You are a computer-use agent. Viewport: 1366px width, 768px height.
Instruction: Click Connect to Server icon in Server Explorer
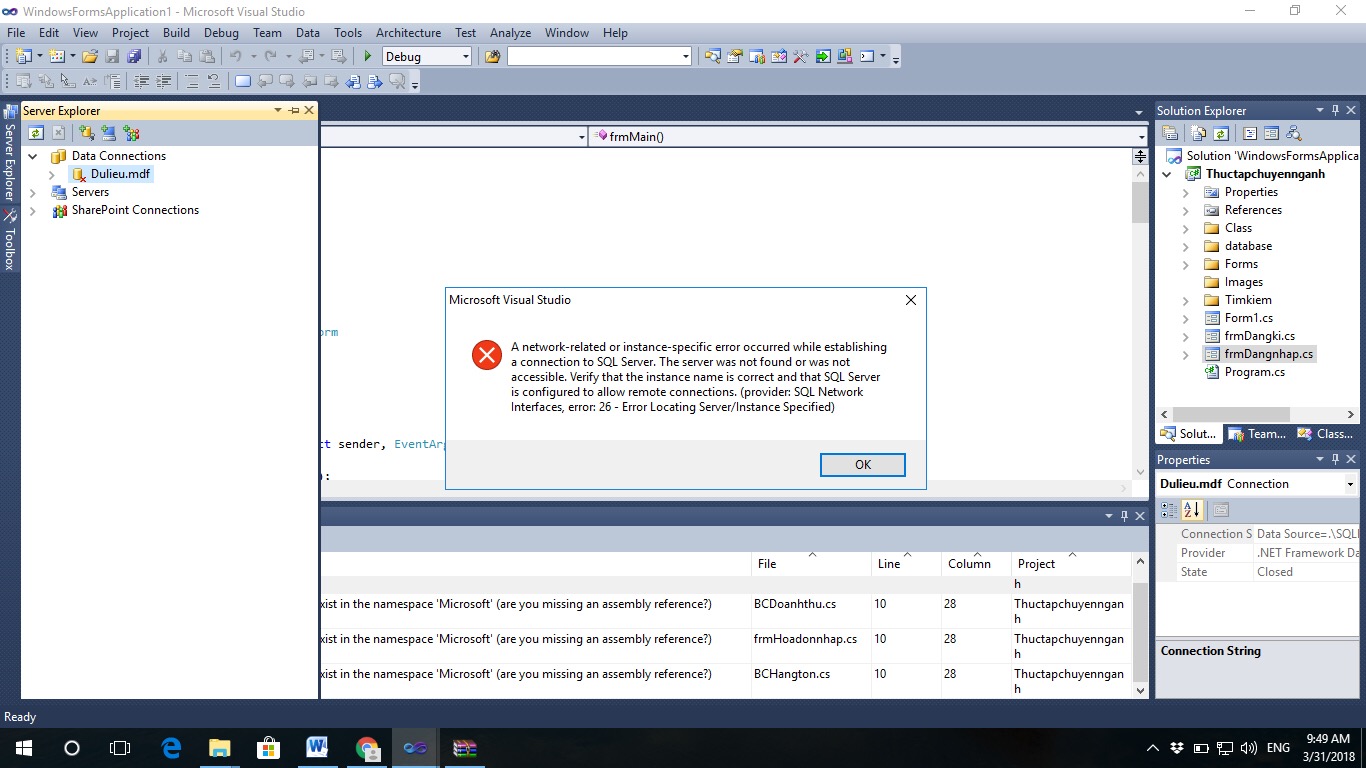[109, 132]
